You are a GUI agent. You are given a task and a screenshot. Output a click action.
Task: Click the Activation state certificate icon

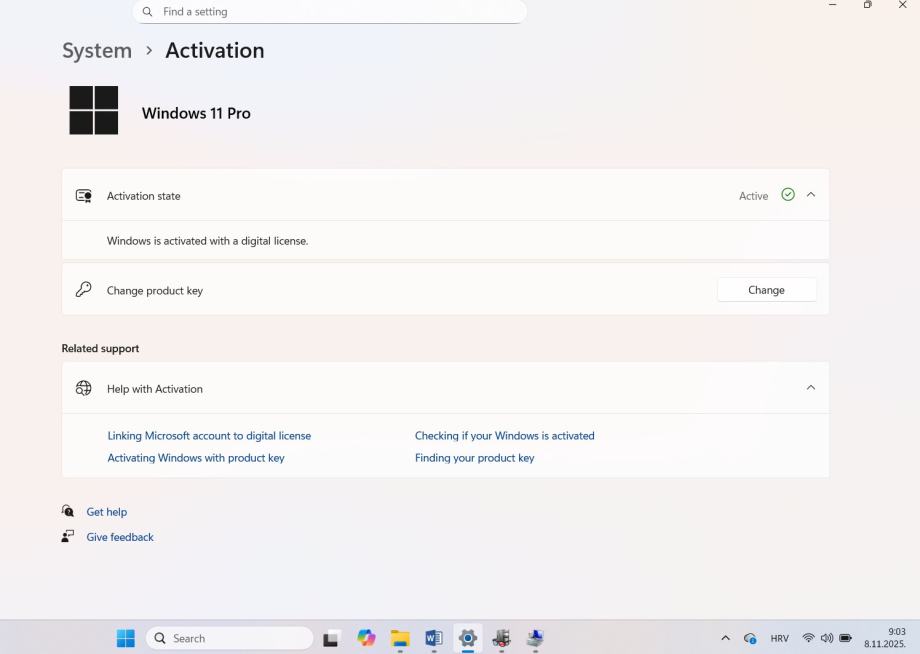click(84, 196)
